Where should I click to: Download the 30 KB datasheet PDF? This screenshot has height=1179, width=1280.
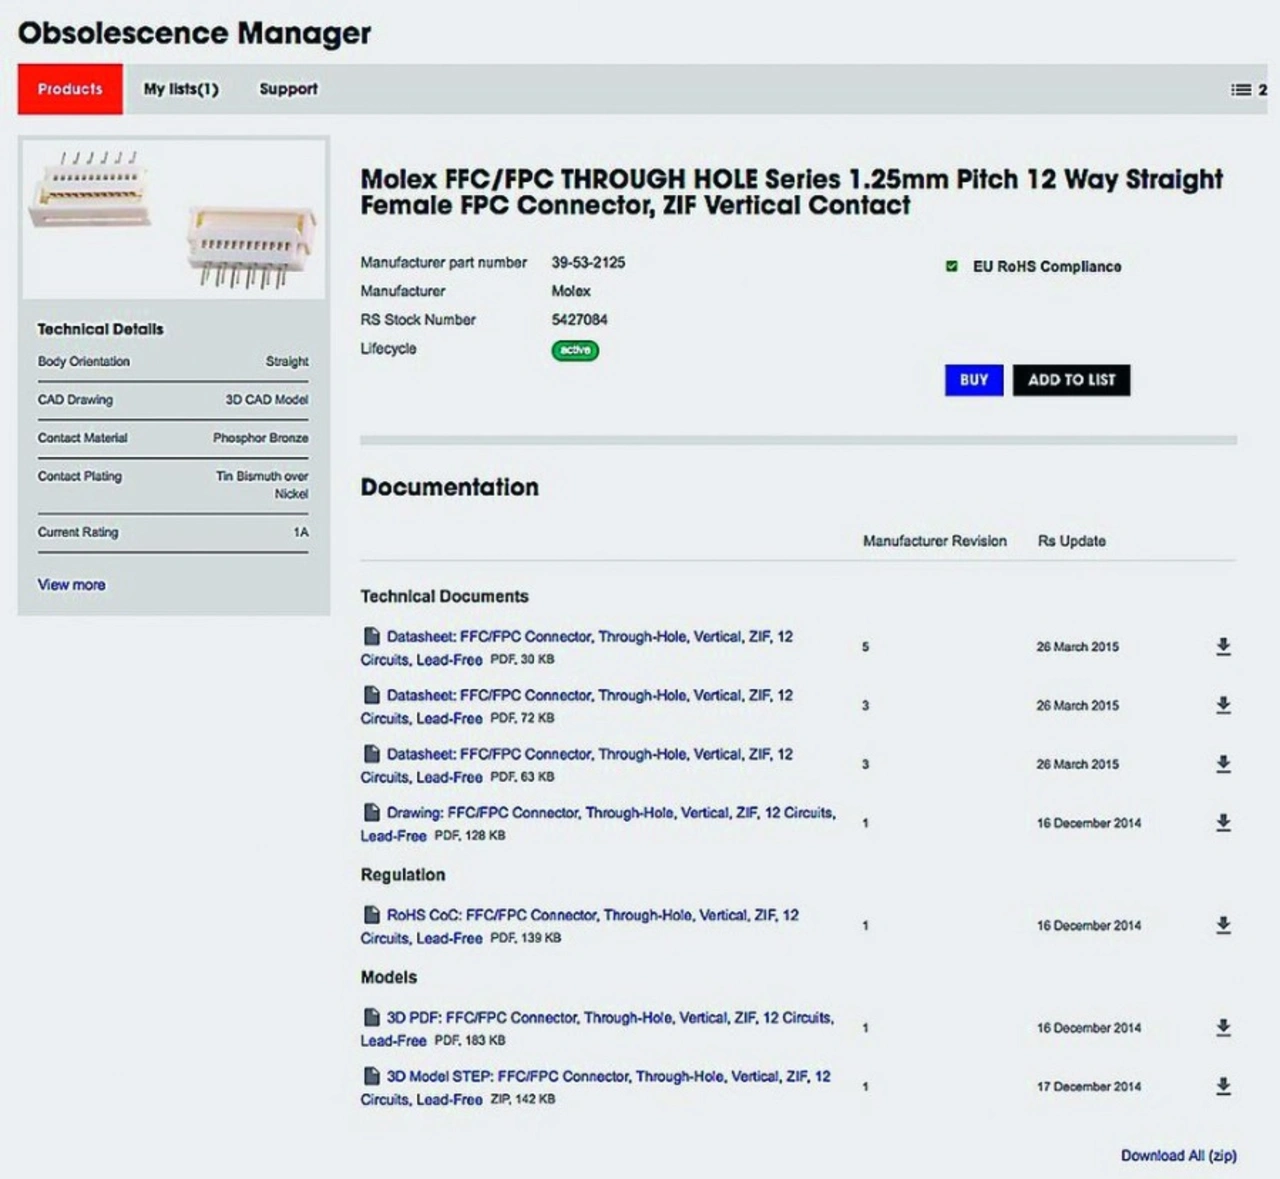pyautogui.click(x=1223, y=647)
